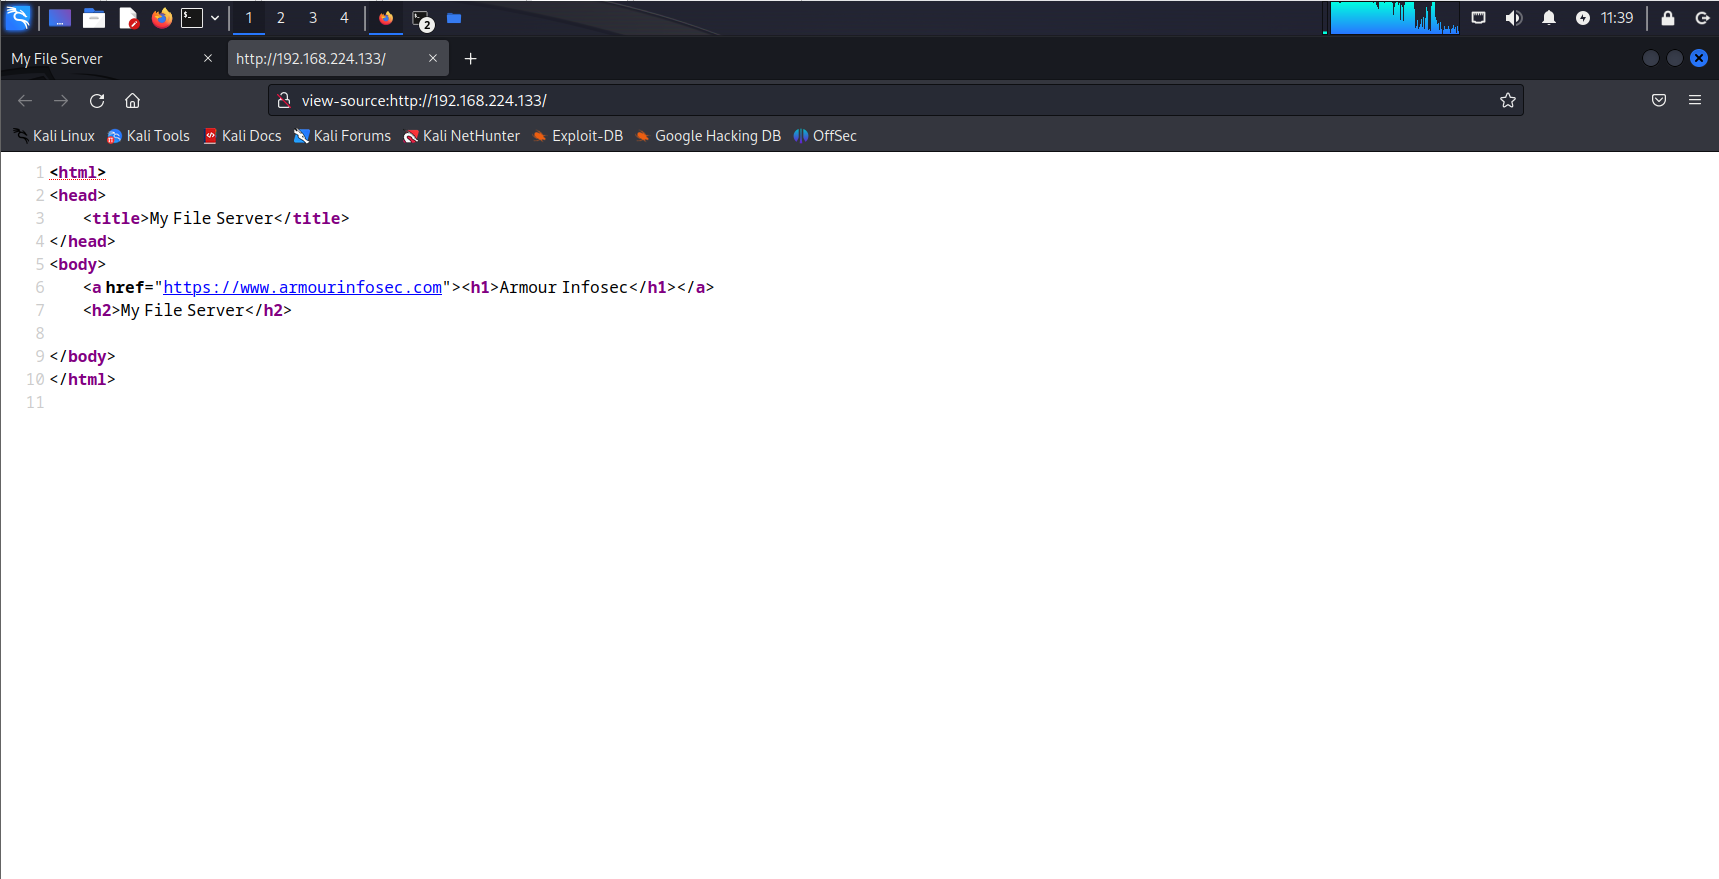Open the OffSec bookmark
Viewport: 1719px width, 879px height.
(x=825, y=136)
